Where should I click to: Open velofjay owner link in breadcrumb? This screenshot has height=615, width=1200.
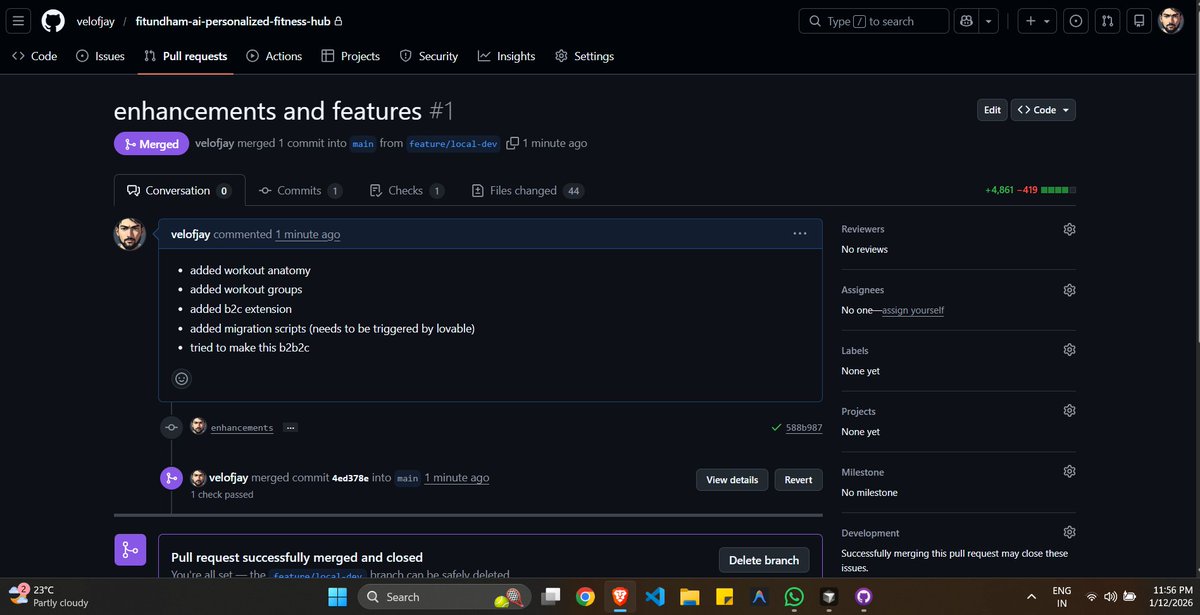pyautogui.click(x=96, y=21)
